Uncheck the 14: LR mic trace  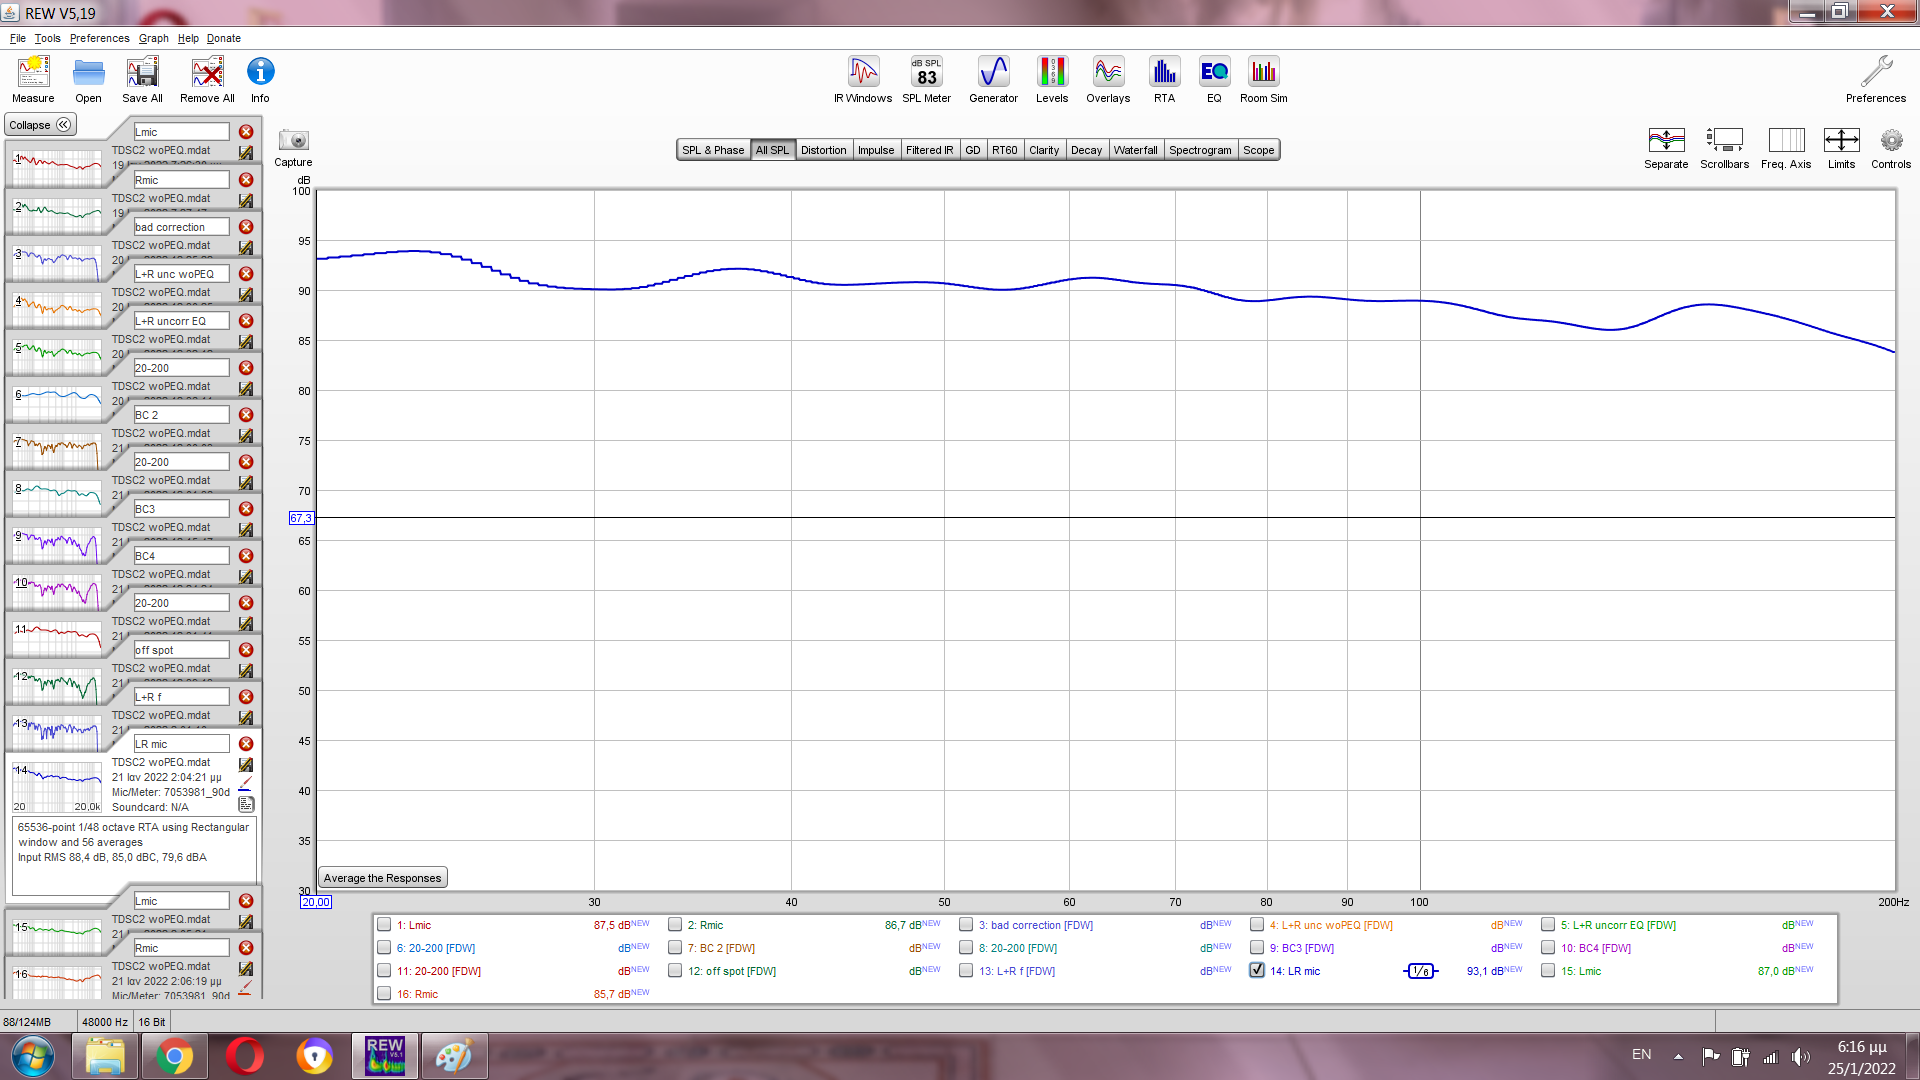(x=1257, y=971)
